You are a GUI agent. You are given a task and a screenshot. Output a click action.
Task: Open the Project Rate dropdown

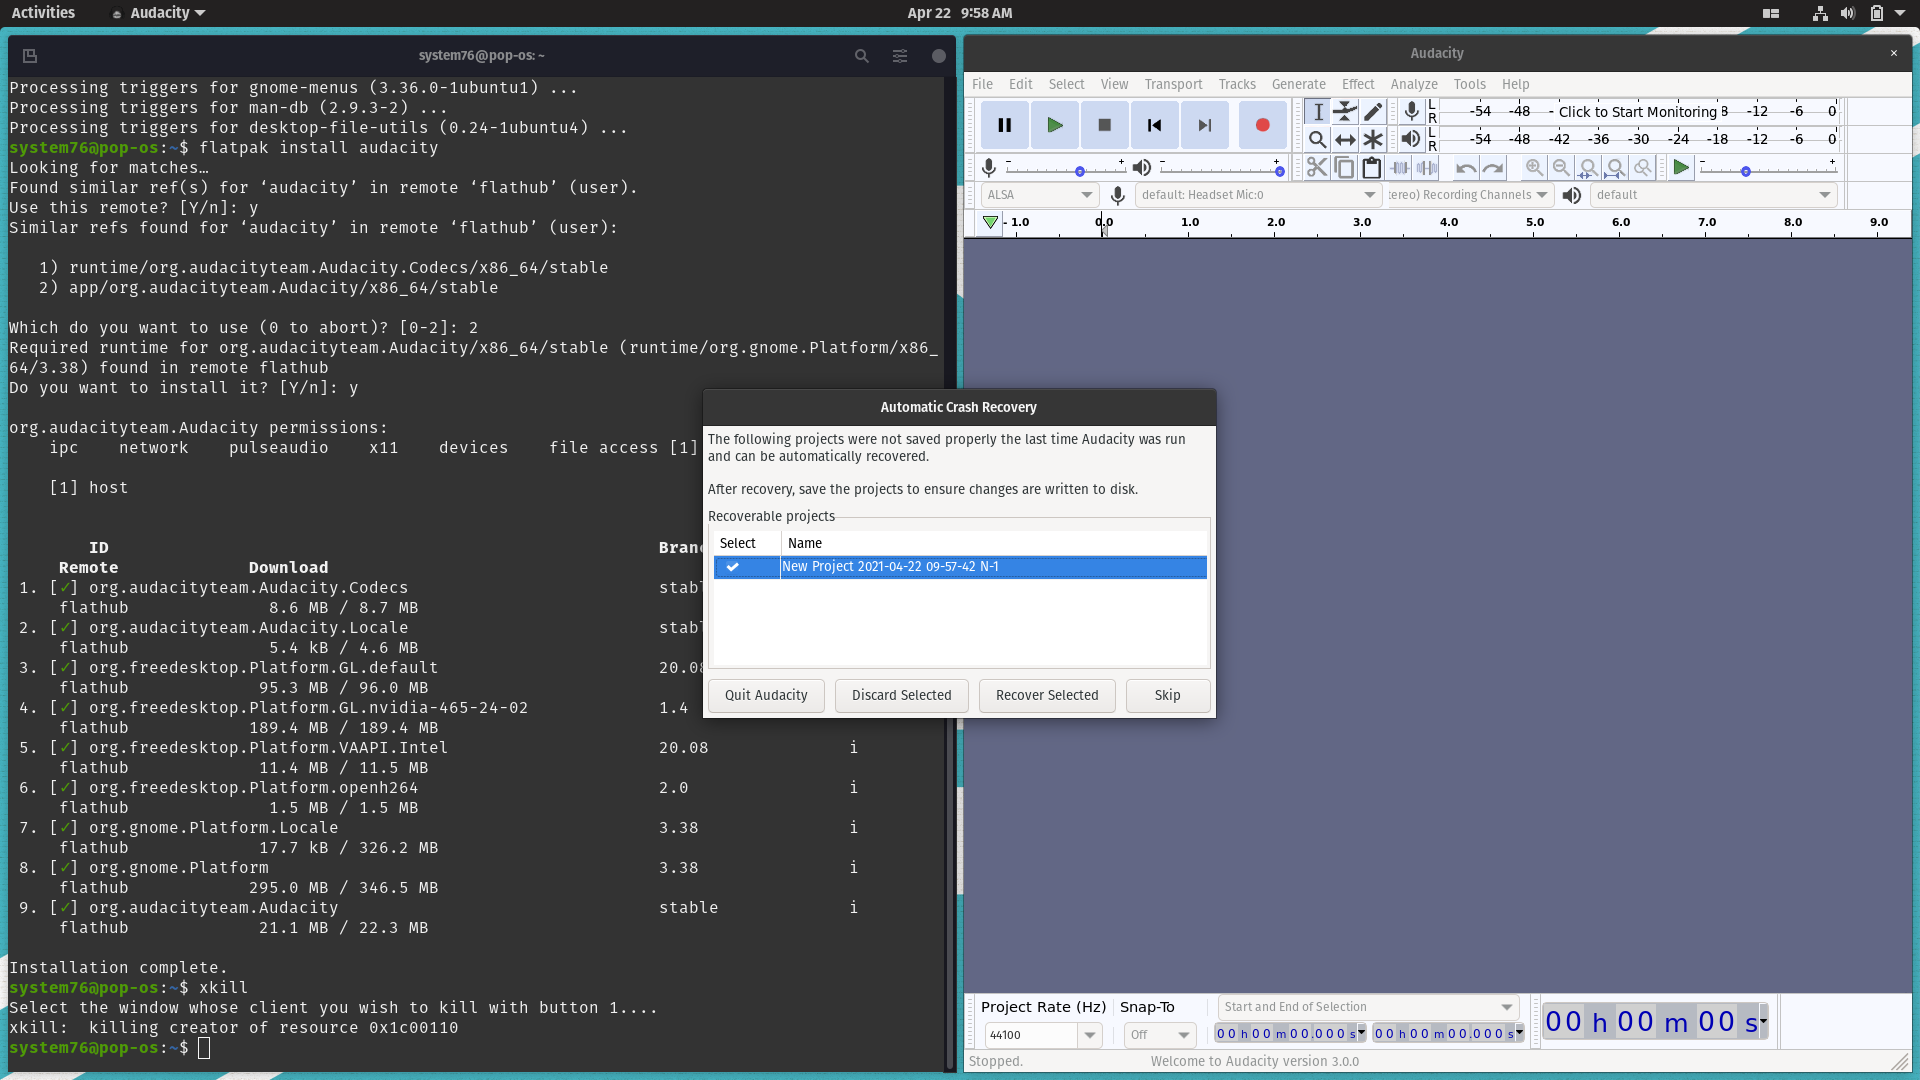point(1090,1035)
